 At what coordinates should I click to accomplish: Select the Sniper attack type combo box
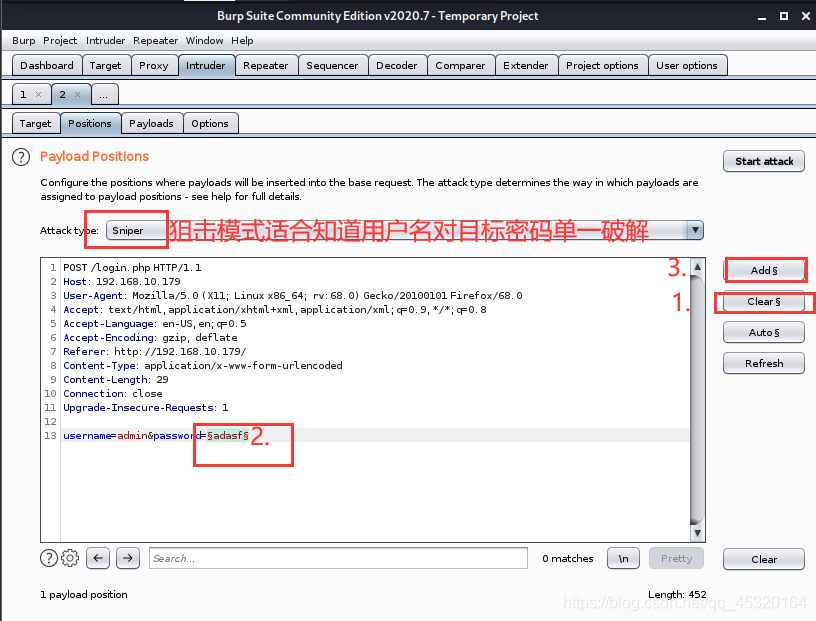(404, 230)
